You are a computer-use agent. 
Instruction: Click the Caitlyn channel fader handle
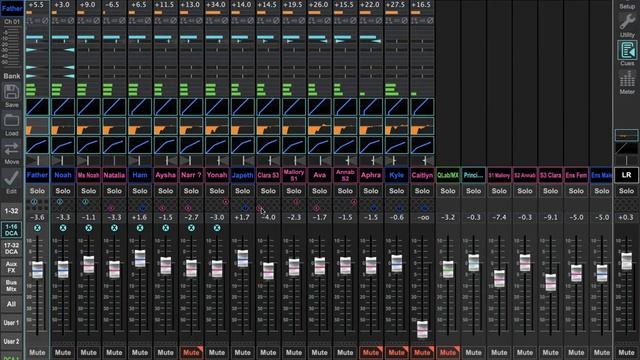point(422,329)
